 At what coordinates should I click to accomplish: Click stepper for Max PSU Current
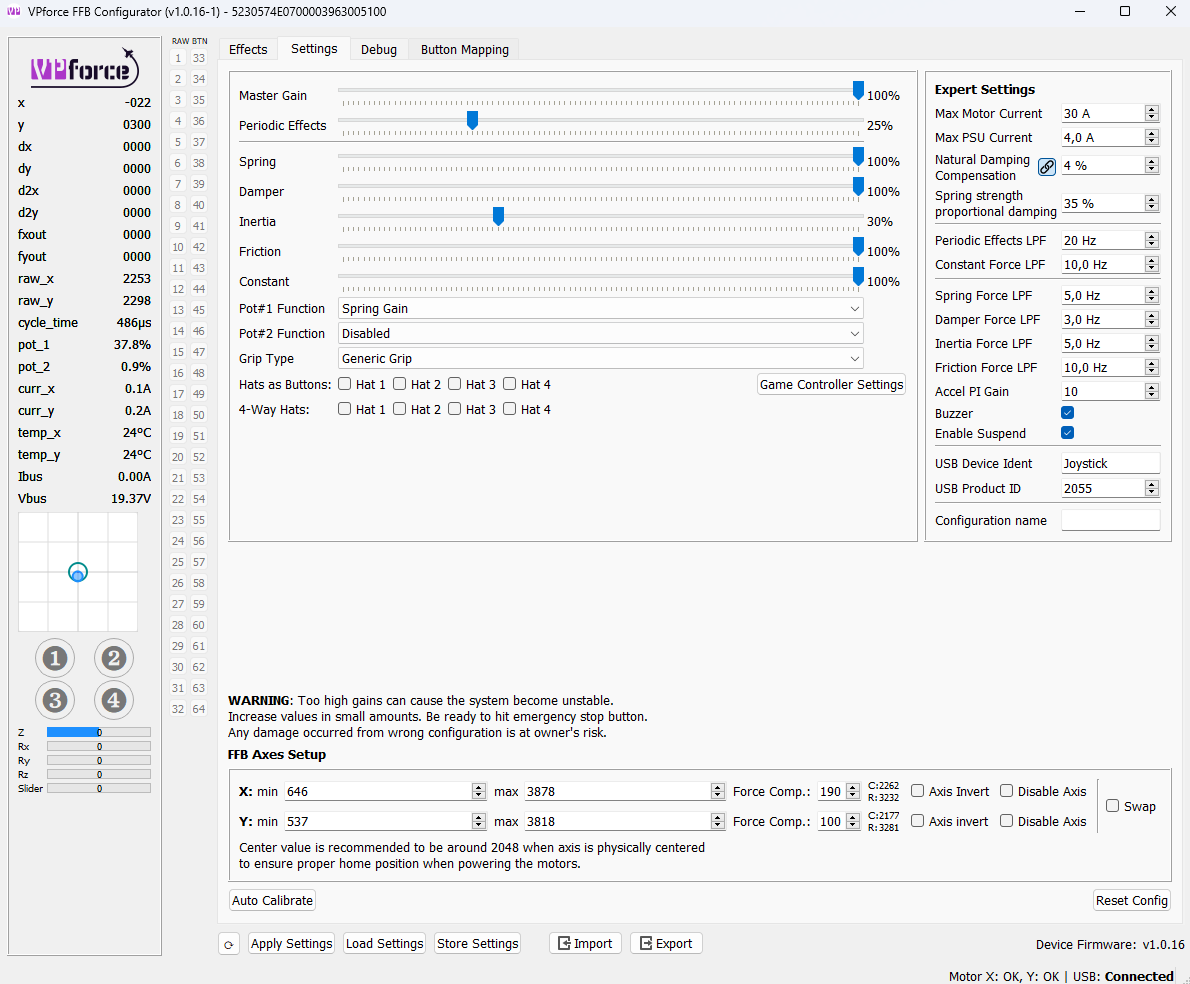(1152, 137)
